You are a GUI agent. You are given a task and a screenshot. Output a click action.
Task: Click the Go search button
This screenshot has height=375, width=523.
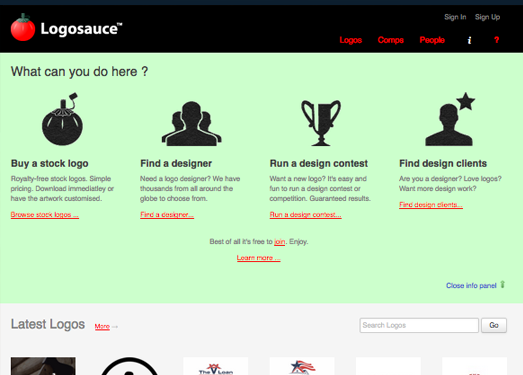tap(494, 325)
